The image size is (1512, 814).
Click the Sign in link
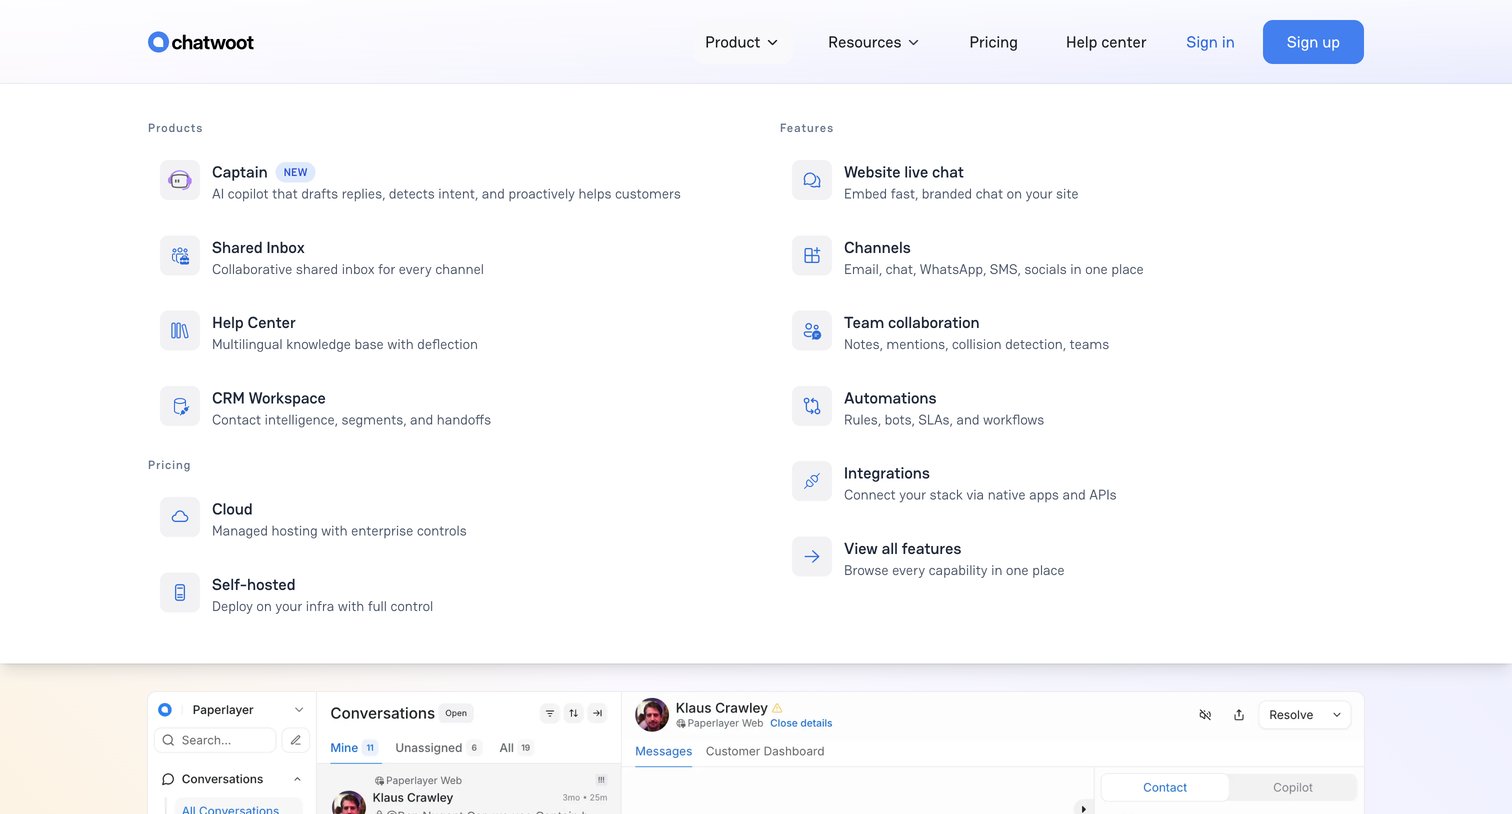coord(1210,42)
